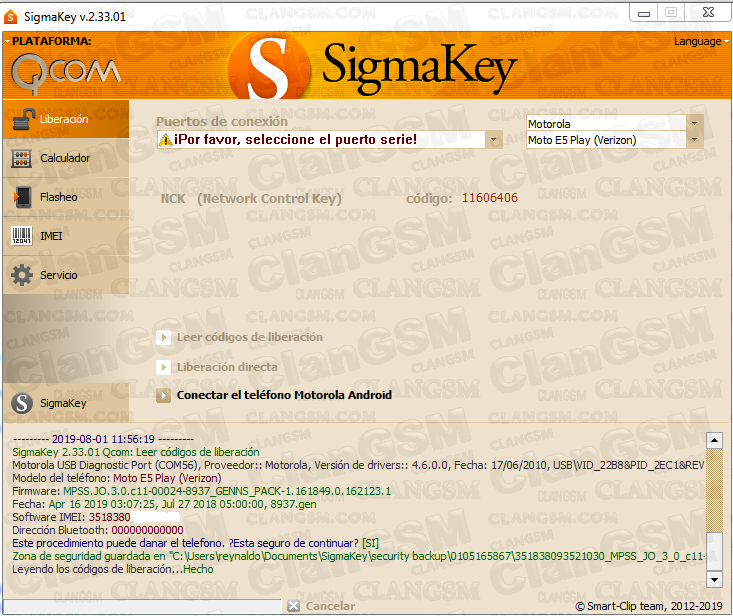The image size is (733, 616).
Task: Click the log scrollbar thumb
Action: [714, 552]
